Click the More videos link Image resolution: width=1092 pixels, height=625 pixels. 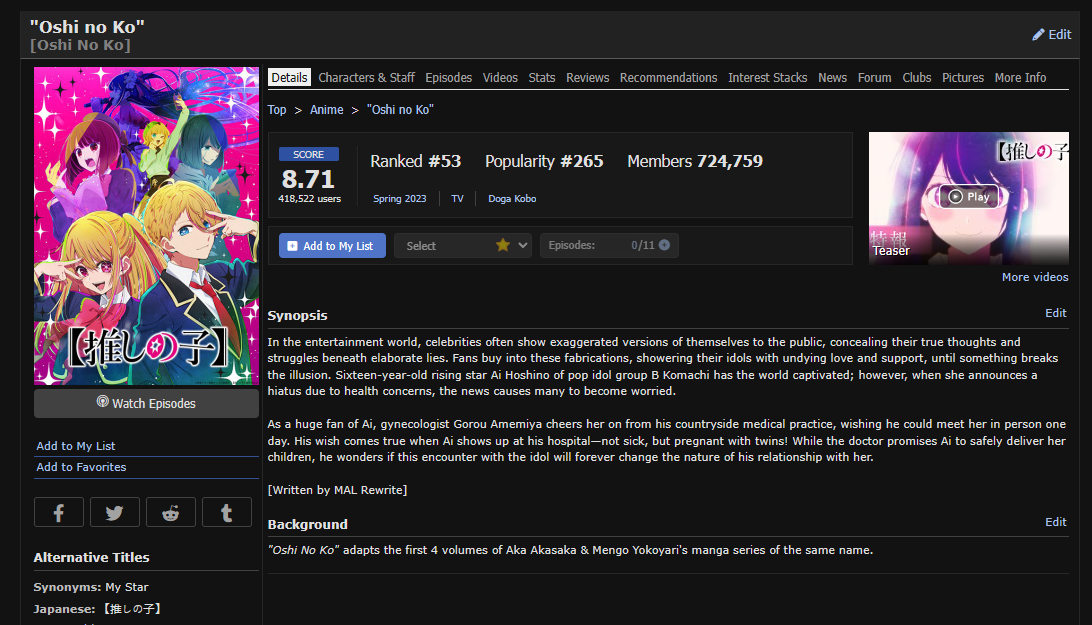point(1035,277)
